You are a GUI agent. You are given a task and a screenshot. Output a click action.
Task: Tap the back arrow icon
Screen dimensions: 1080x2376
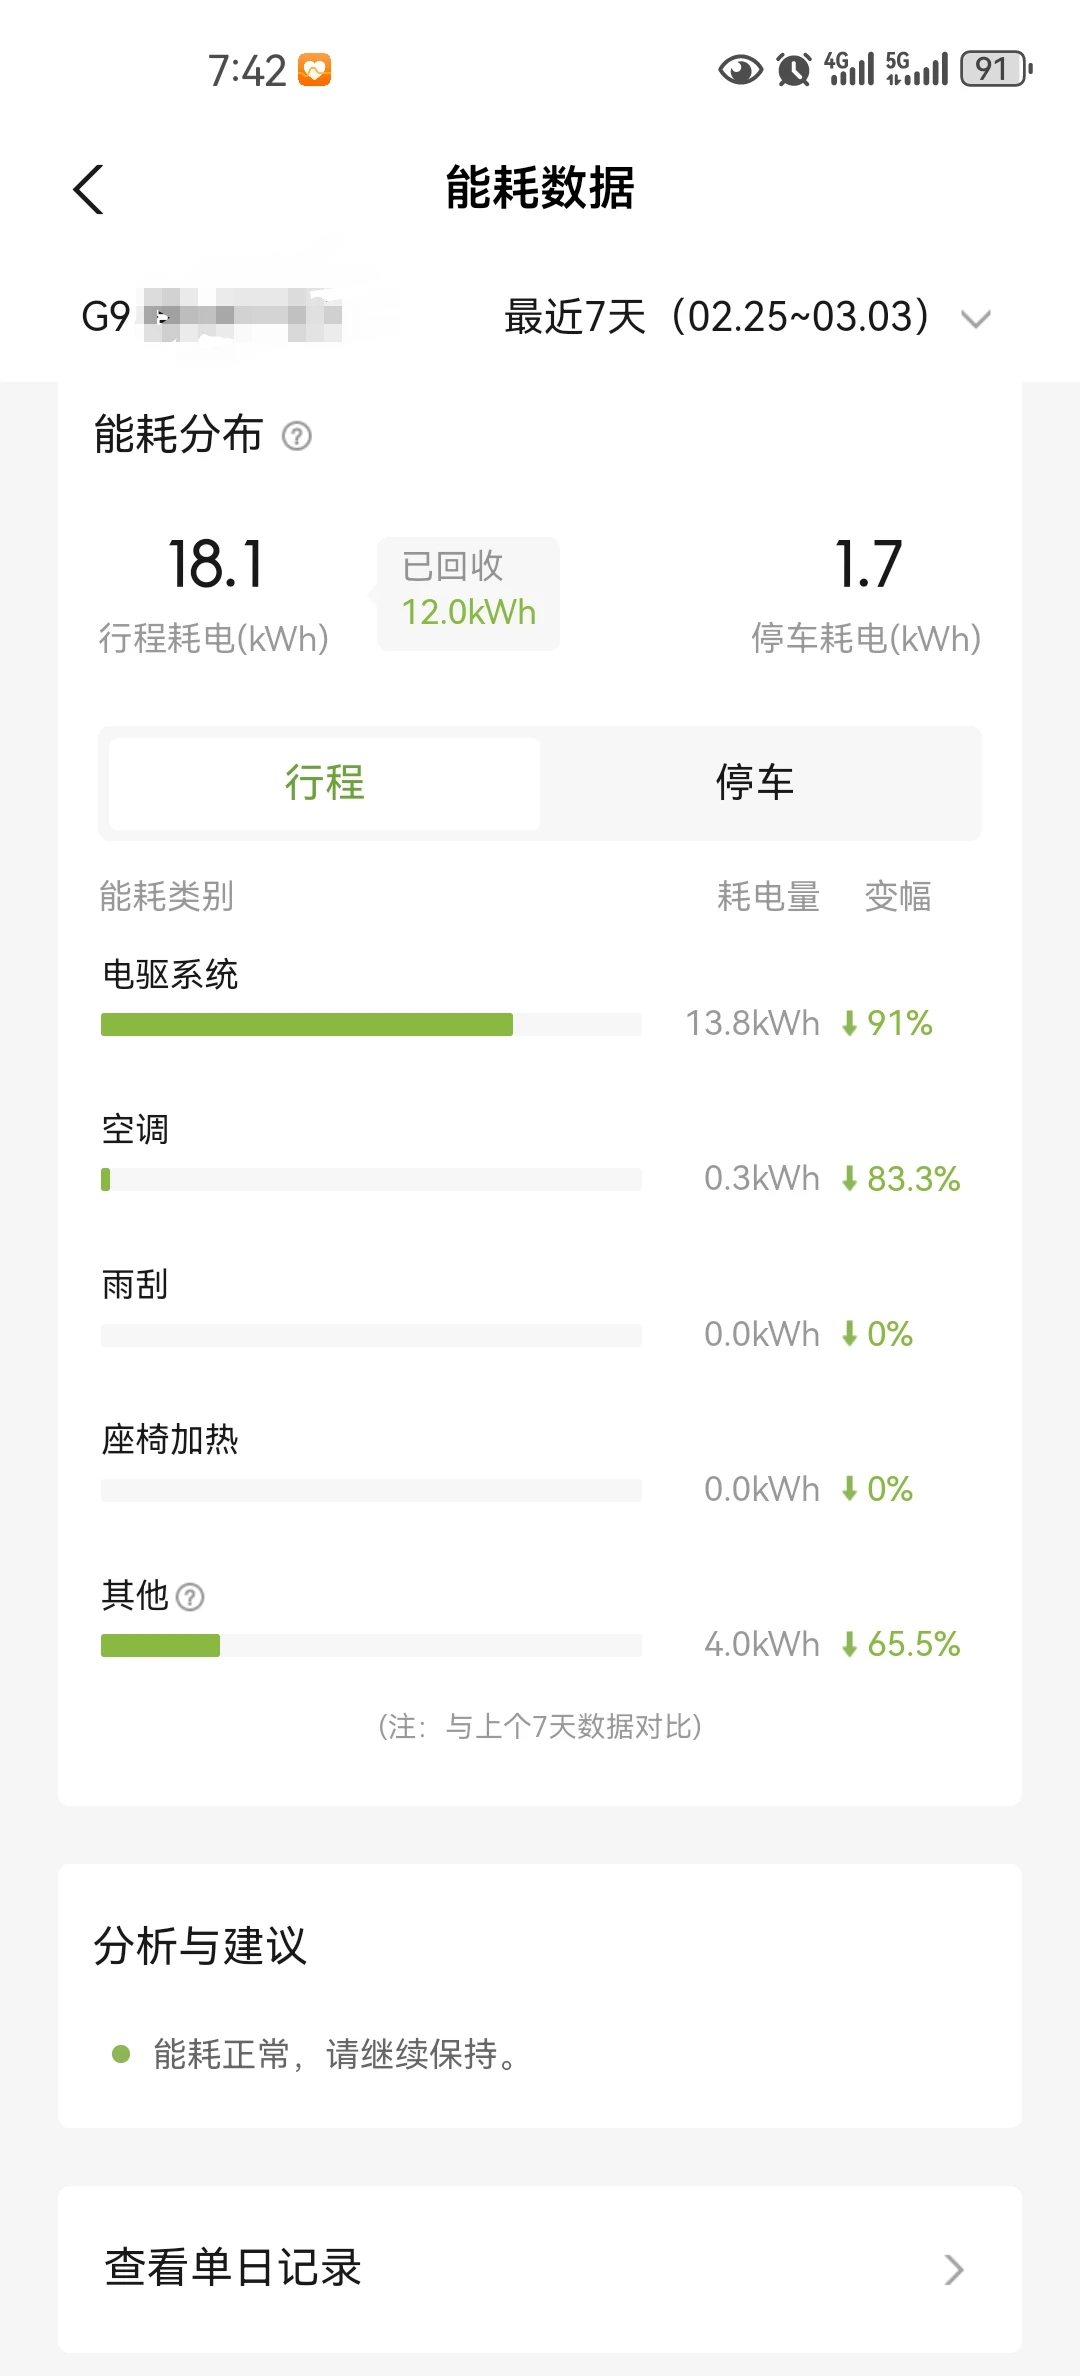pos(89,189)
